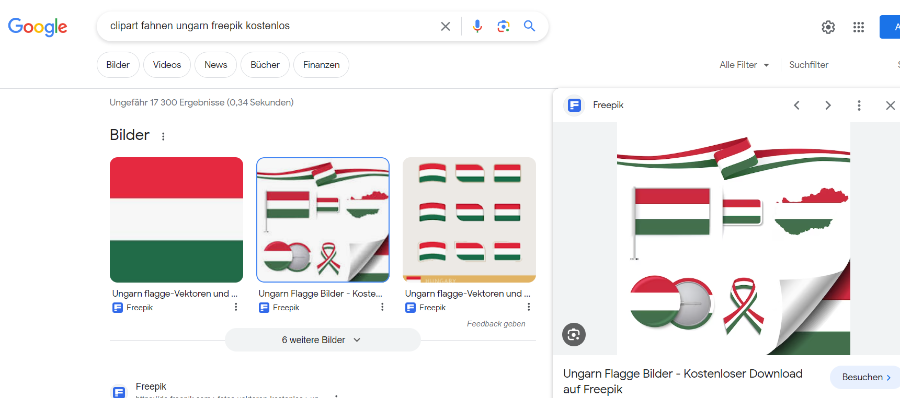900x398 pixels.
Task: Expand 6 weitere Bilder
Action: 323,340
